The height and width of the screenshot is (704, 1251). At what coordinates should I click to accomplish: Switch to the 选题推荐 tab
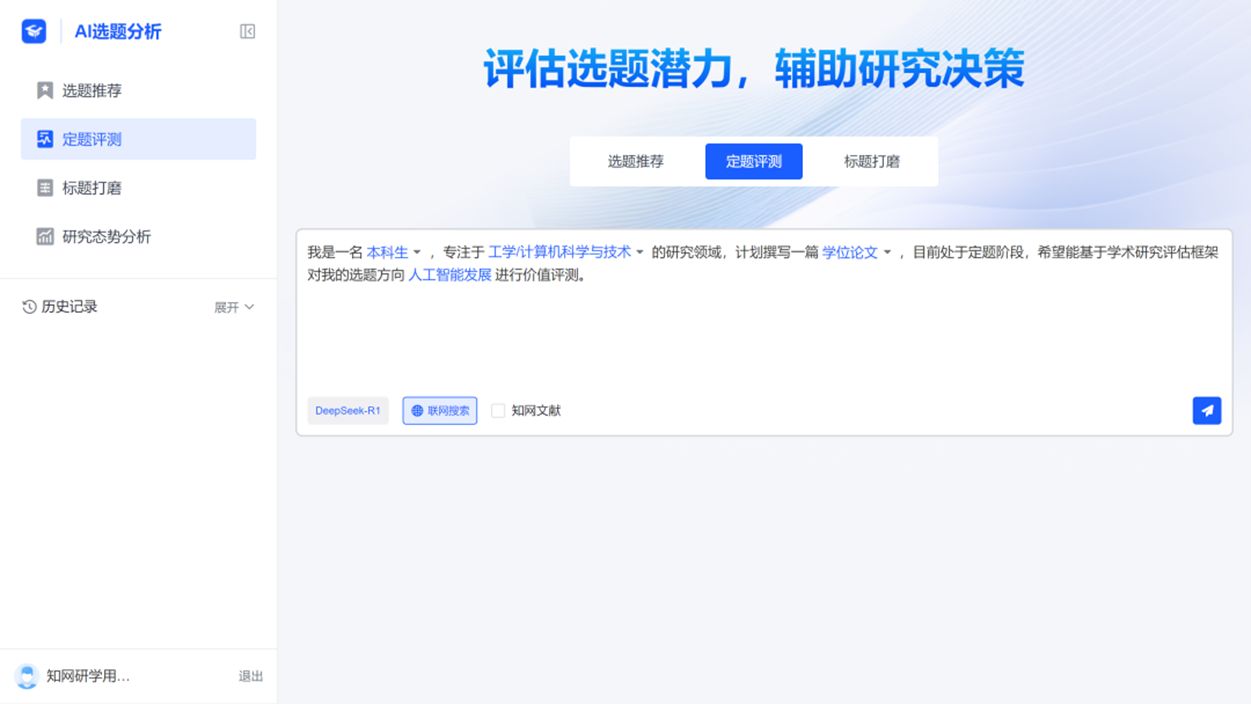635,162
